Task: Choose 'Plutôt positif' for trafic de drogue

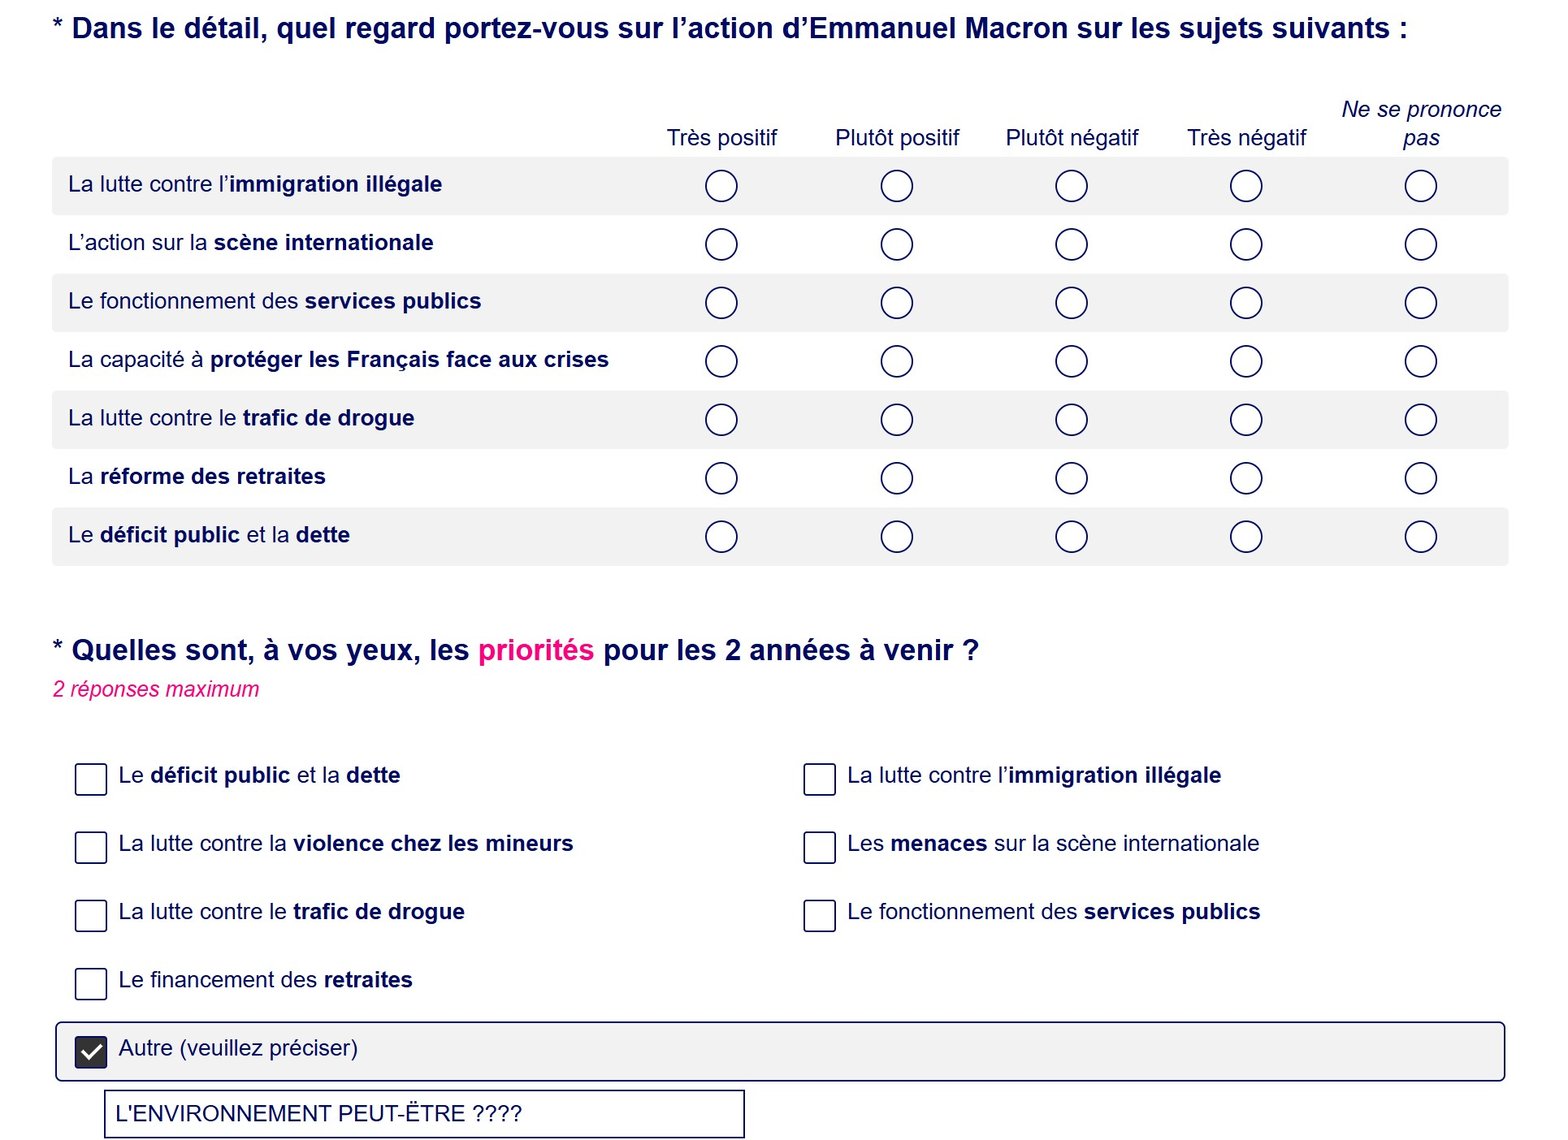Action: pyautogui.click(x=896, y=420)
